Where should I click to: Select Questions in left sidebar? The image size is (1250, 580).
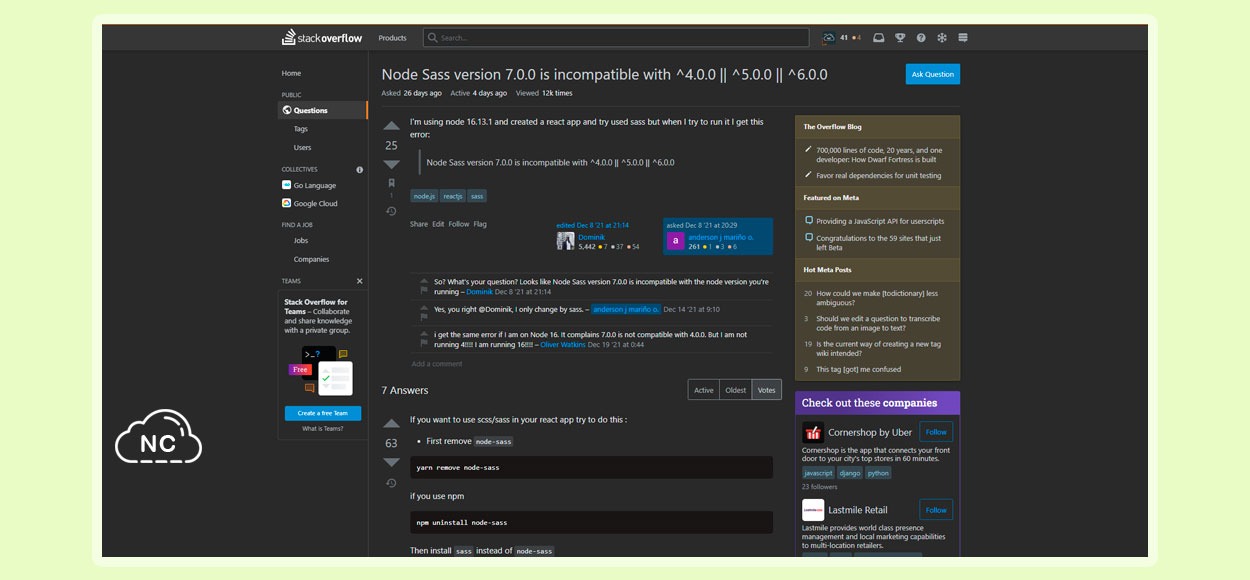323,110
